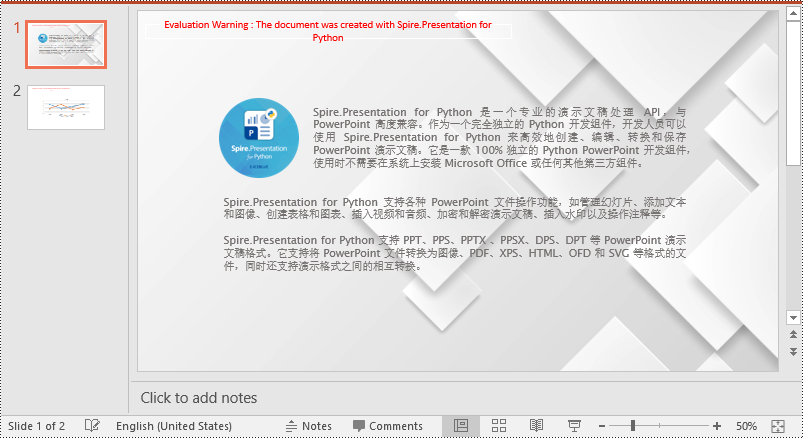Click the zoom in plus button
Viewport: 803px width, 438px height.
(x=716, y=426)
